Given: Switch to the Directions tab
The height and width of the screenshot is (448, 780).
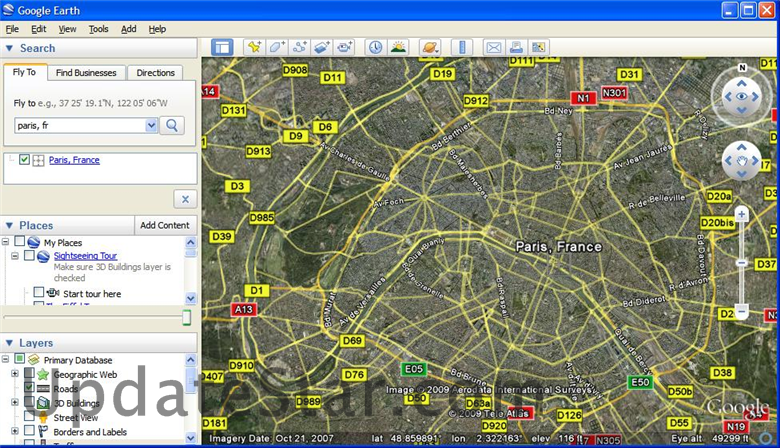Looking at the screenshot, I should point(155,73).
